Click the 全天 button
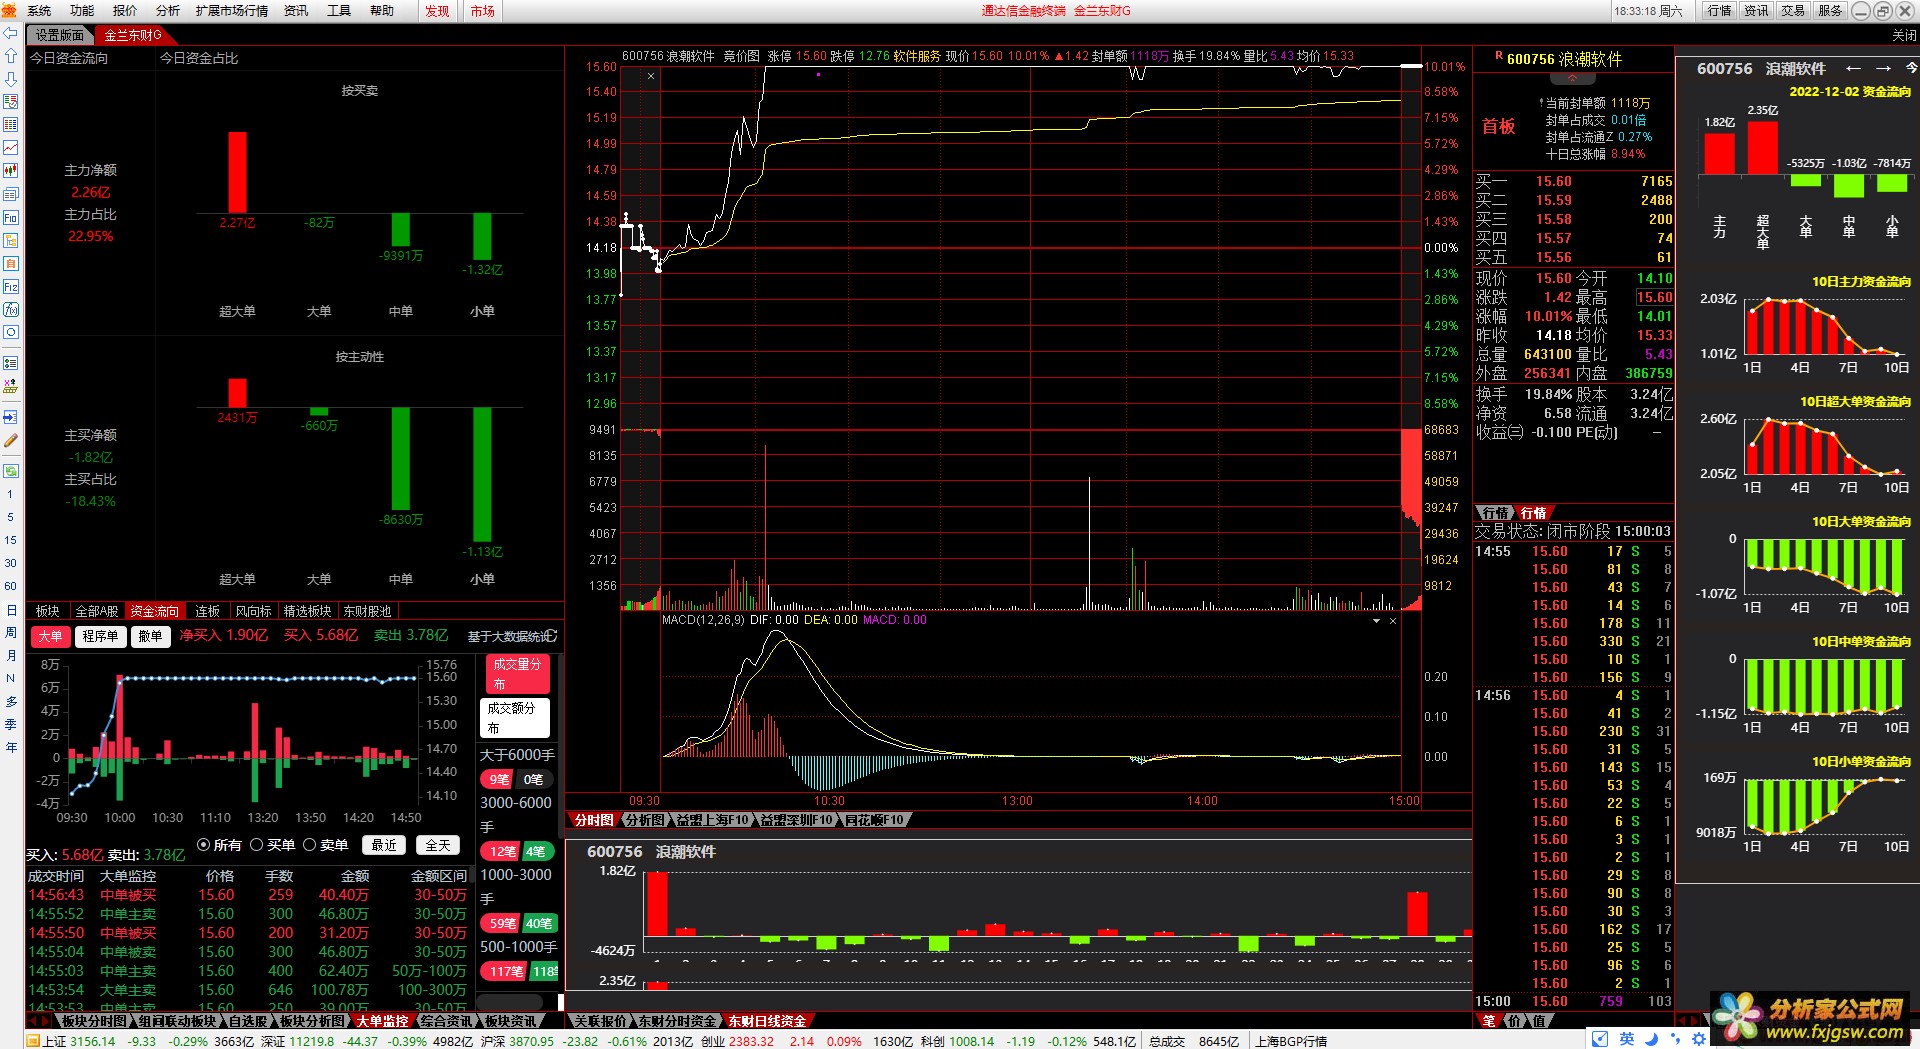The image size is (1920, 1049). [x=438, y=845]
